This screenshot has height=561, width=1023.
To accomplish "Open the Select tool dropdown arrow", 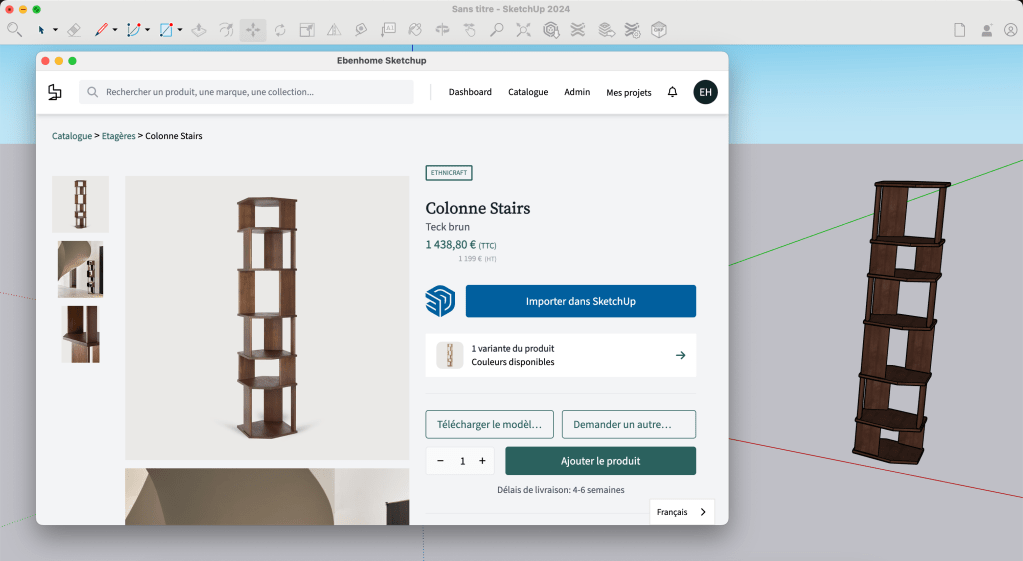I will (55, 30).
